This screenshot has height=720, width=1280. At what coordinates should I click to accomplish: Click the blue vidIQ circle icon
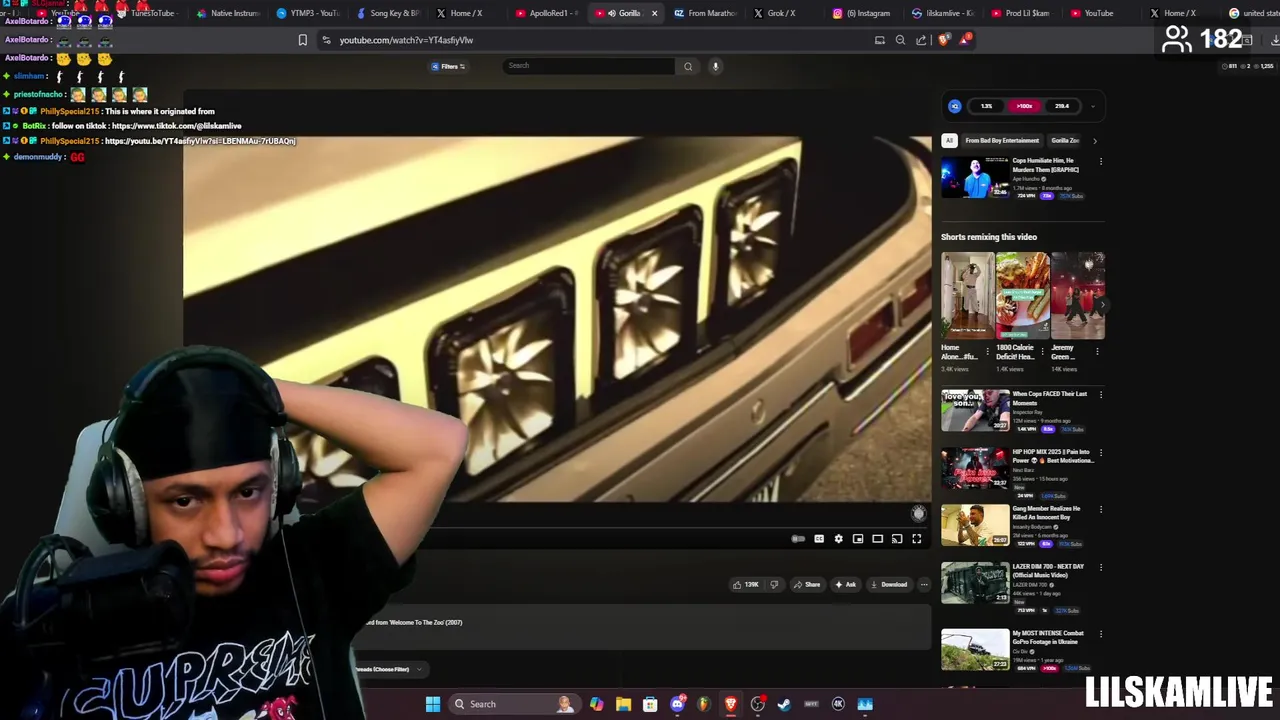point(955,106)
